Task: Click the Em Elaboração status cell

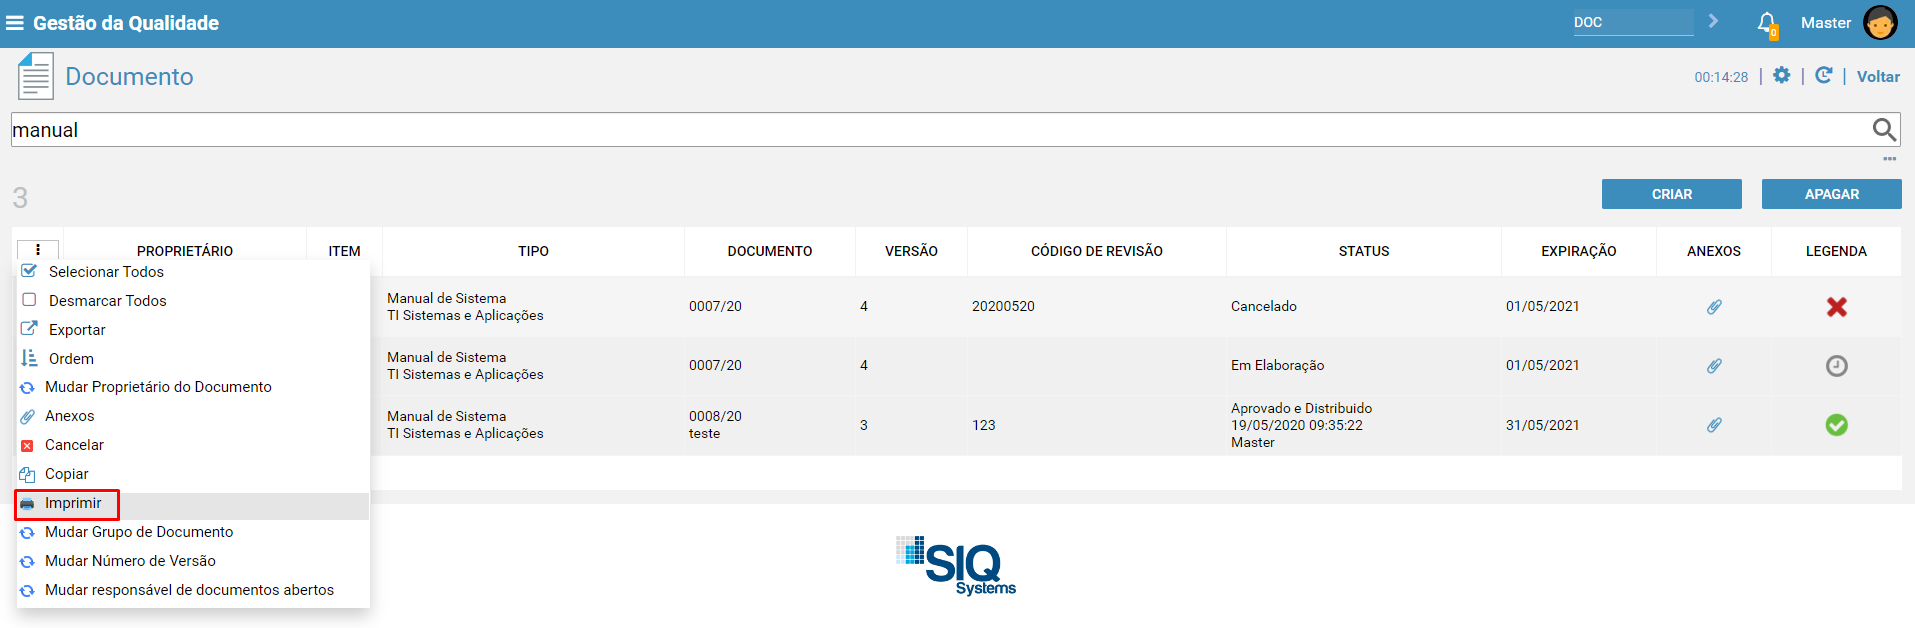Action: [x=1277, y=366]
